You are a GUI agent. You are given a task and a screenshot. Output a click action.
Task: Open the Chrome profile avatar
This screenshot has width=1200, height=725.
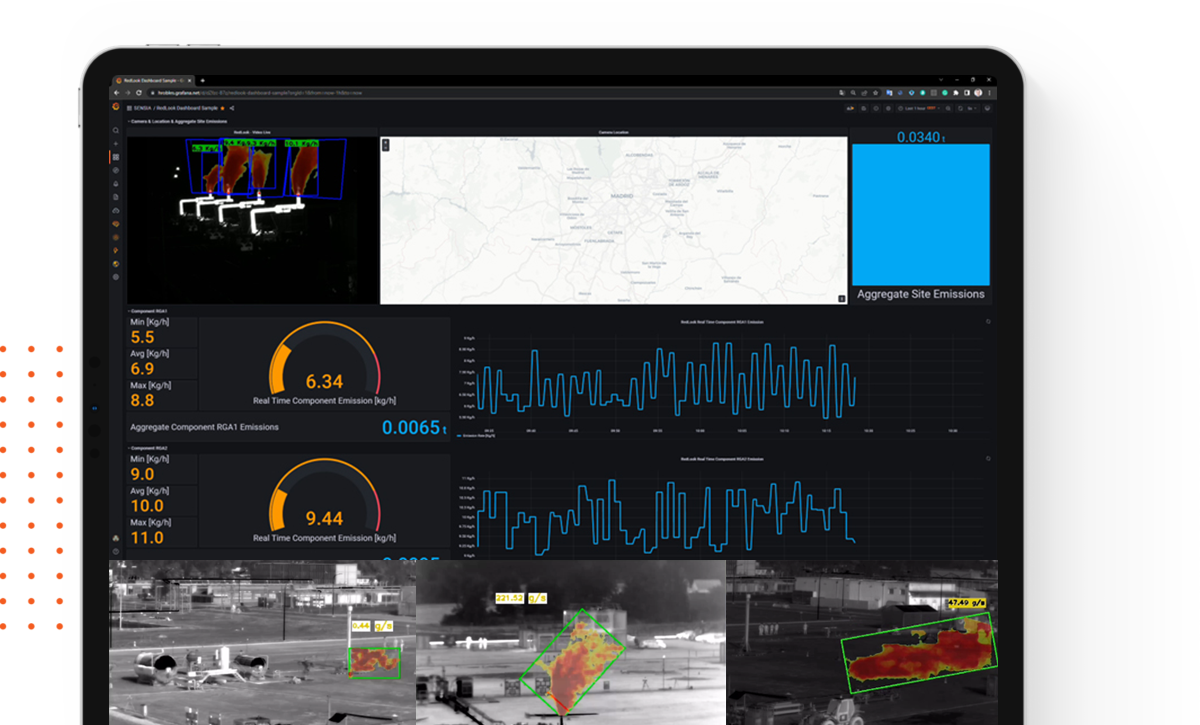(978, 93)
